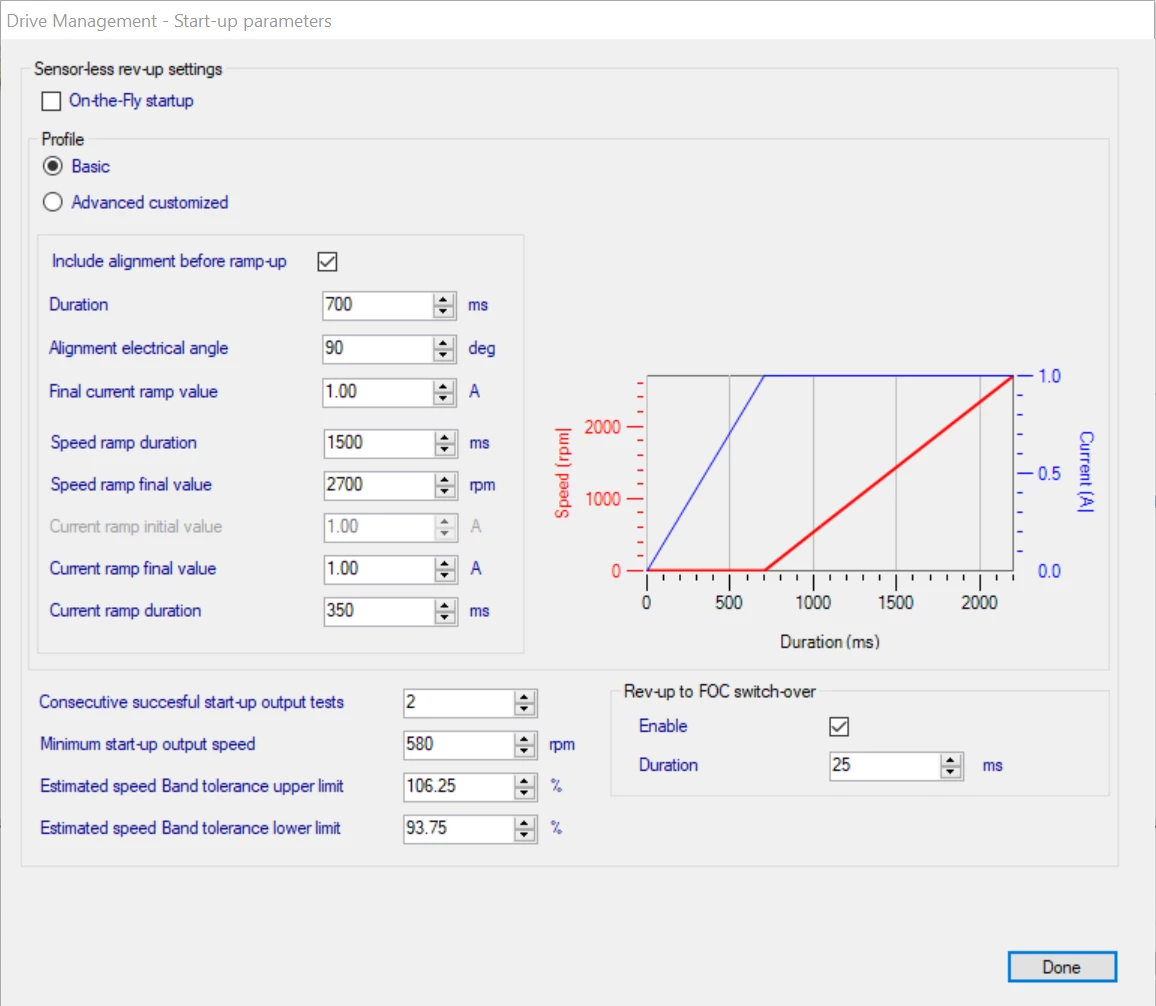Increase Current ramp final value spinner
This screenshot has width=1156, height=1006.
coord(445,564)
